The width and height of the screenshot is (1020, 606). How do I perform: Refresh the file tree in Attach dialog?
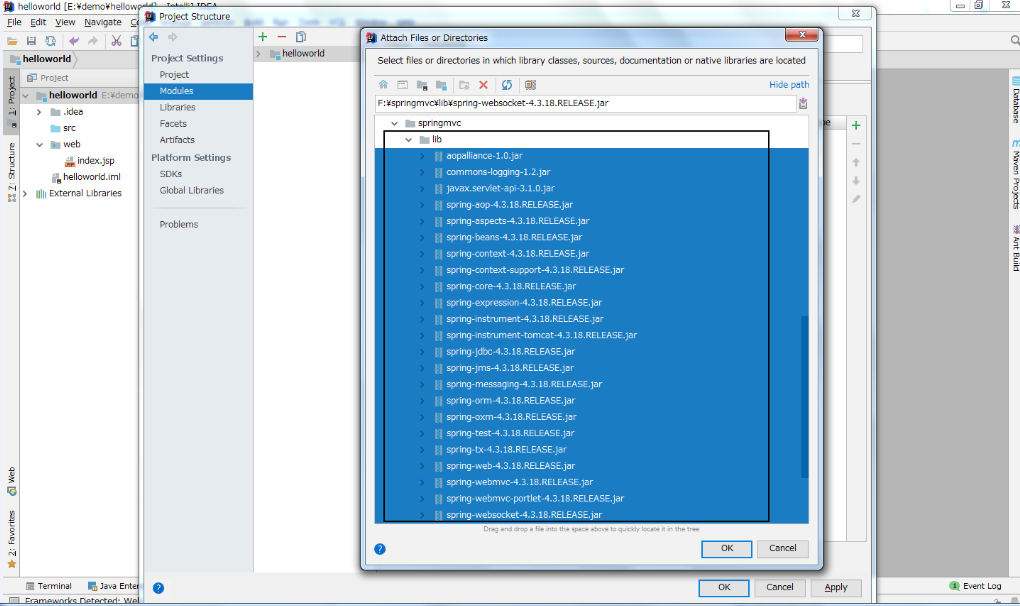point(507,85)
